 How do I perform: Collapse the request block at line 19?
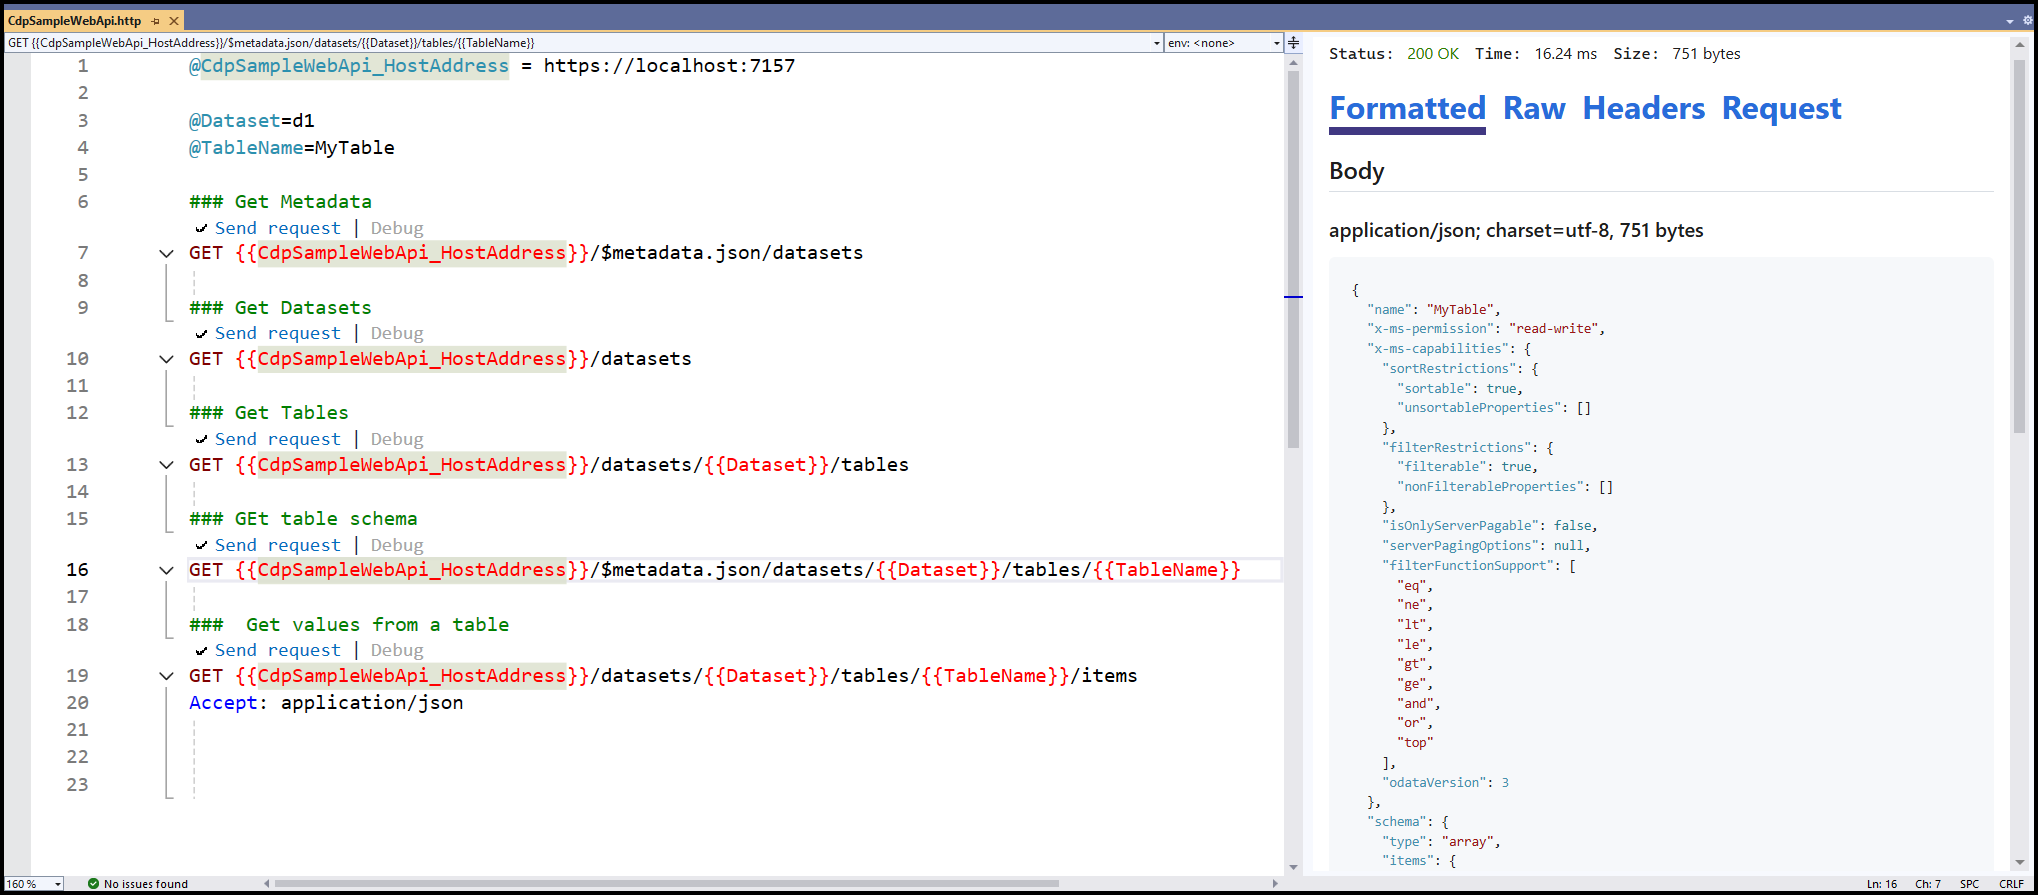tap(166, 676)
